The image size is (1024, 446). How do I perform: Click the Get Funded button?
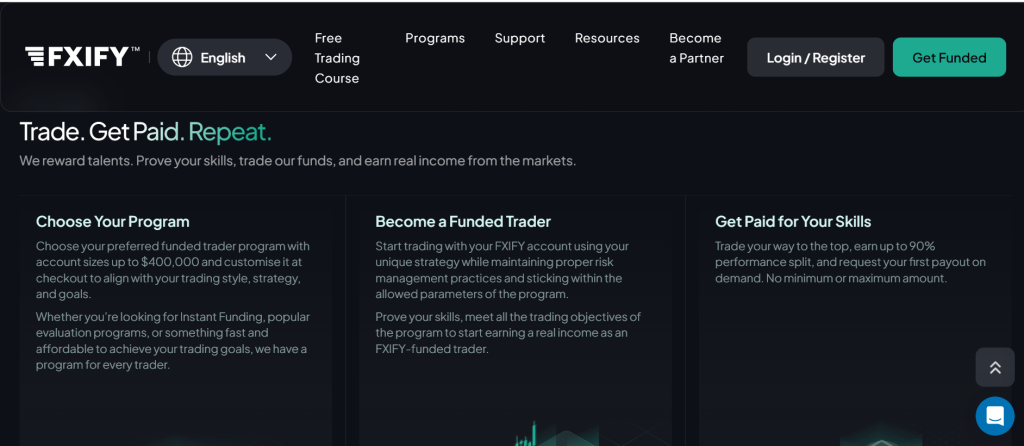click(x=949, y=57)
